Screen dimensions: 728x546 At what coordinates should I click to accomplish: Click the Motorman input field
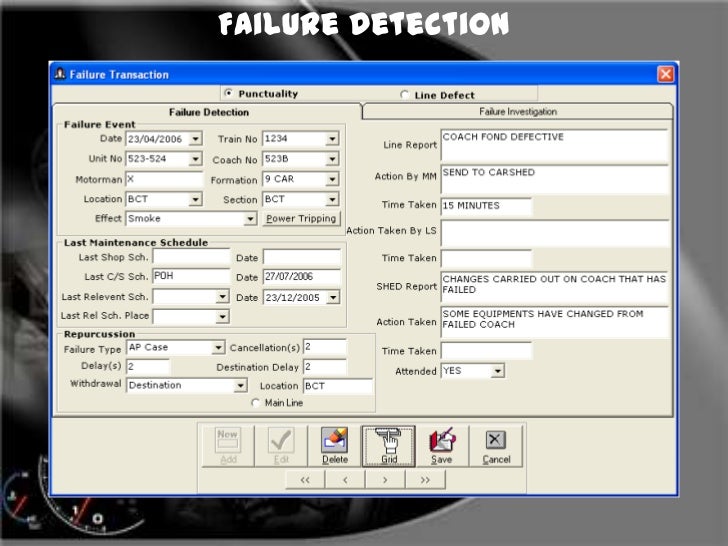164,179
